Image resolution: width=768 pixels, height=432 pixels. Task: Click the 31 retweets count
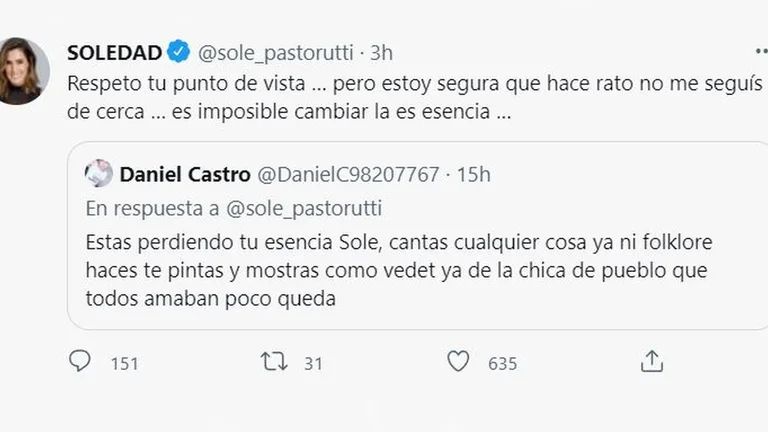[x=313, y=363]
